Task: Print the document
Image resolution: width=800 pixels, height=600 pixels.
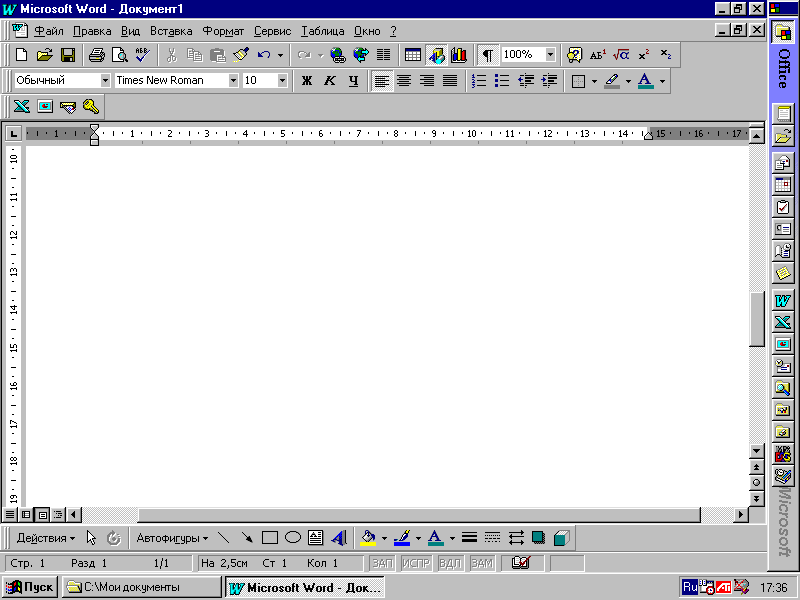Action: 96,55
